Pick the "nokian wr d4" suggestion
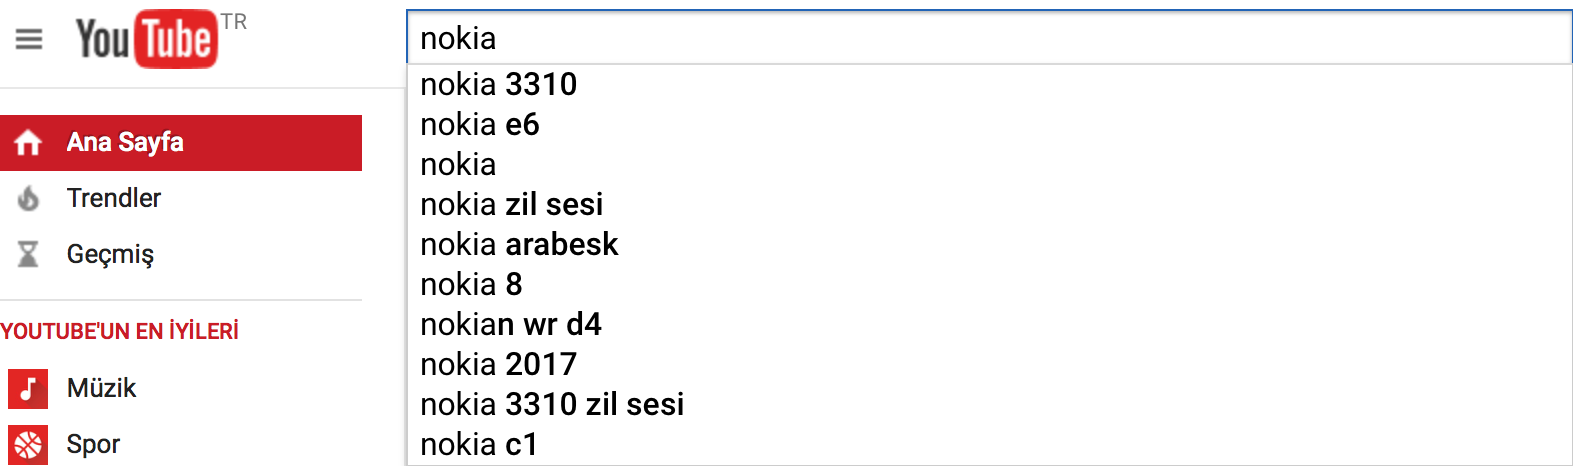 click(x=511, y=324)
